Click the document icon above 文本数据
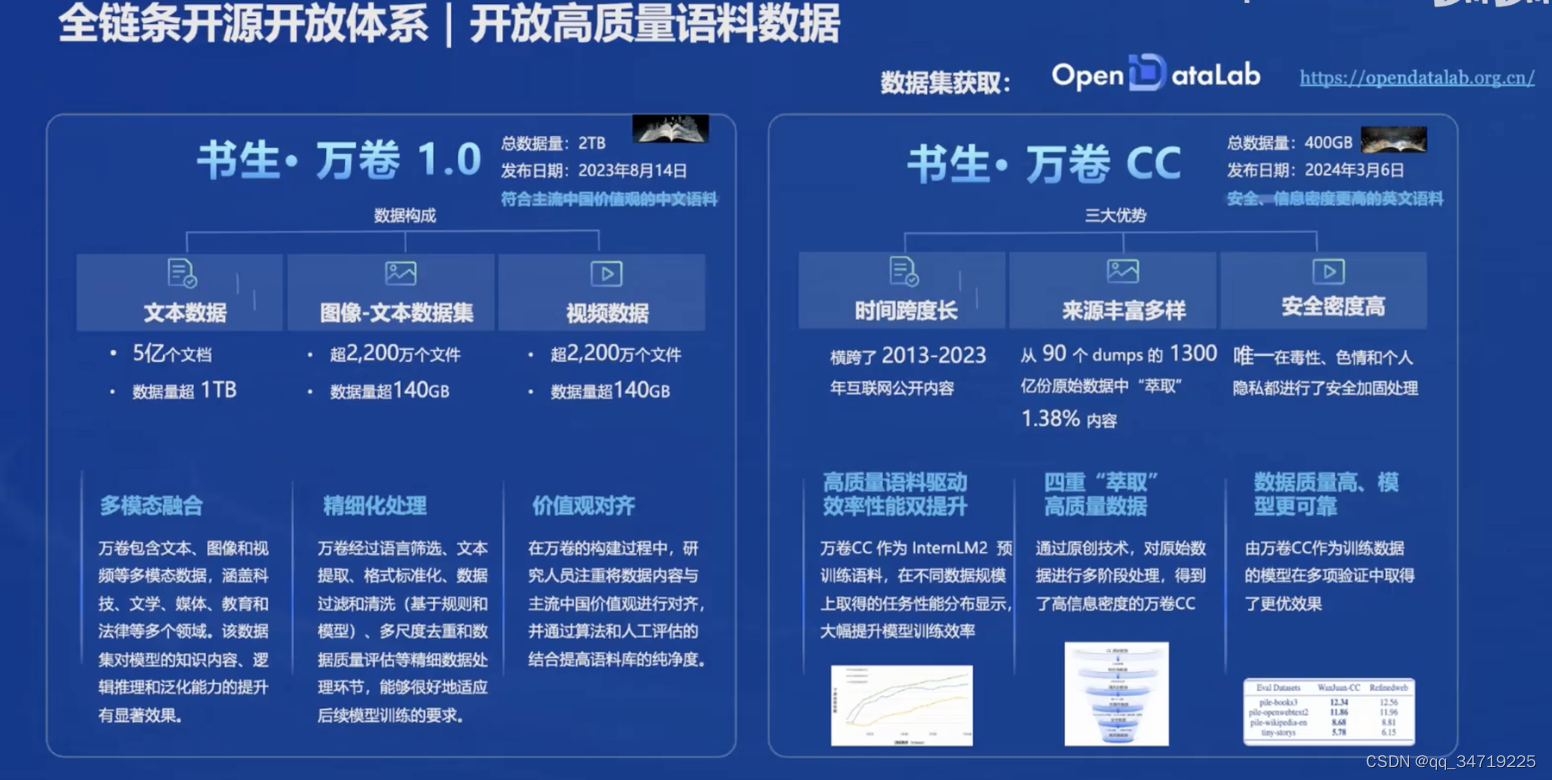 (x=182, y=273)
